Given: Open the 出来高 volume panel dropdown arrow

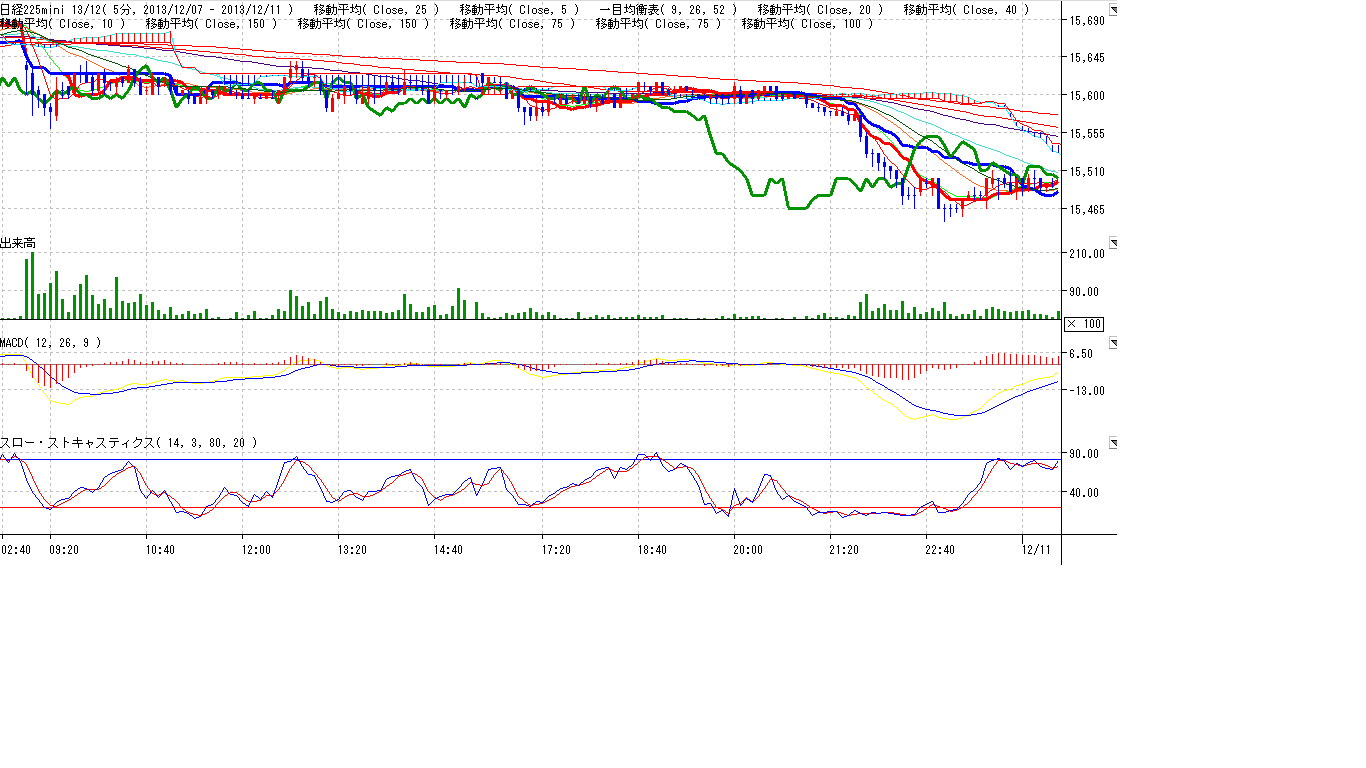Looking at the screenshot, I should (1114, 243).
